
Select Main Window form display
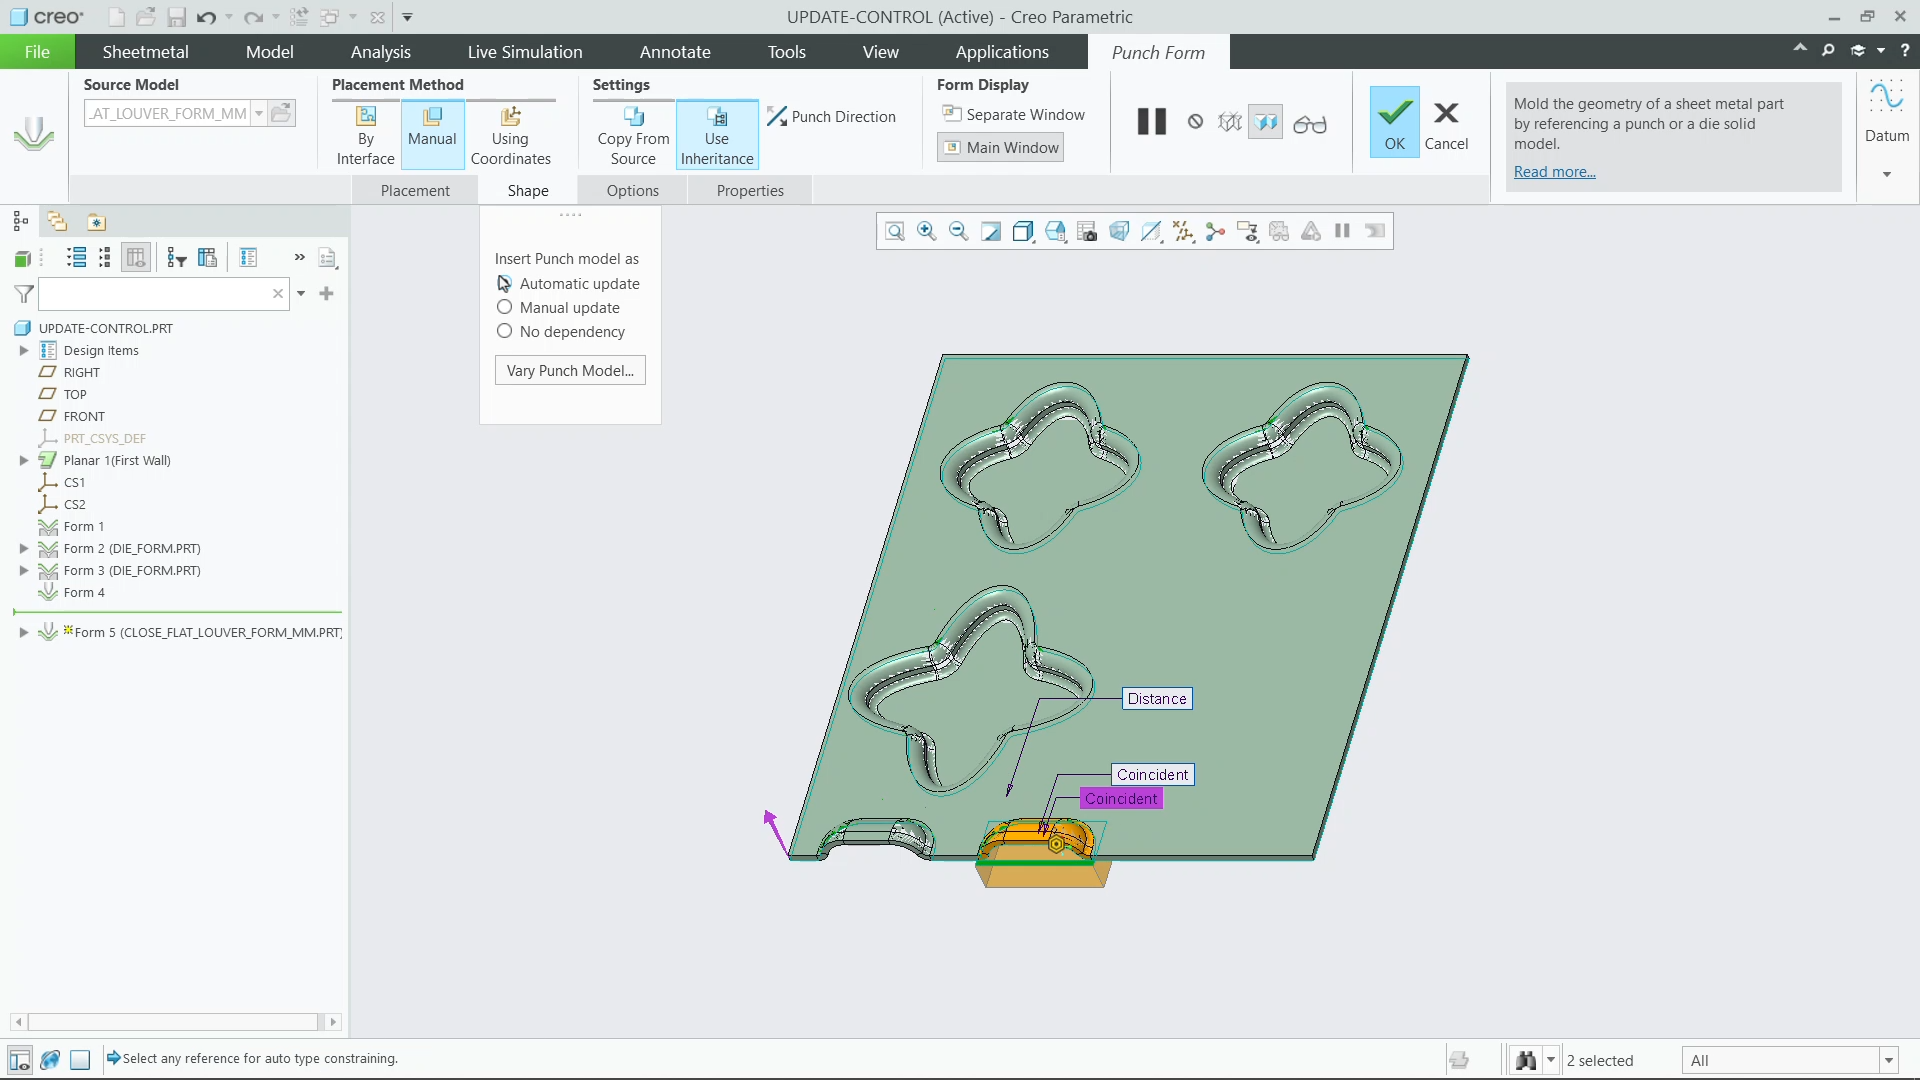(x=1000, y=148)
